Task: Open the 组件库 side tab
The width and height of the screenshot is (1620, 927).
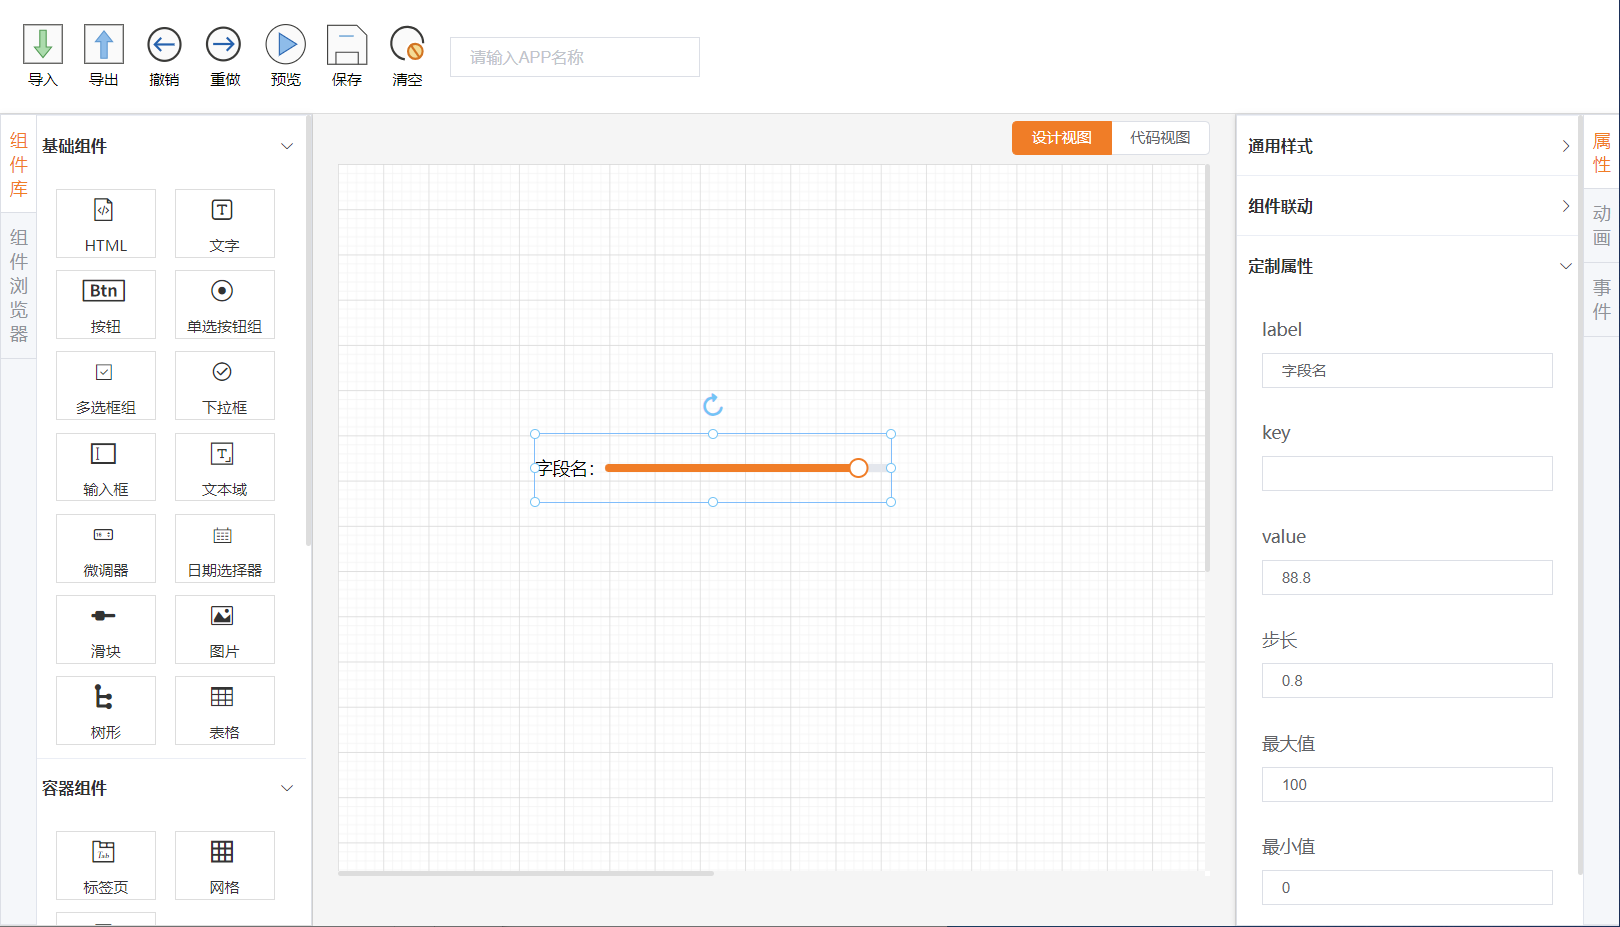Action: 19,164
